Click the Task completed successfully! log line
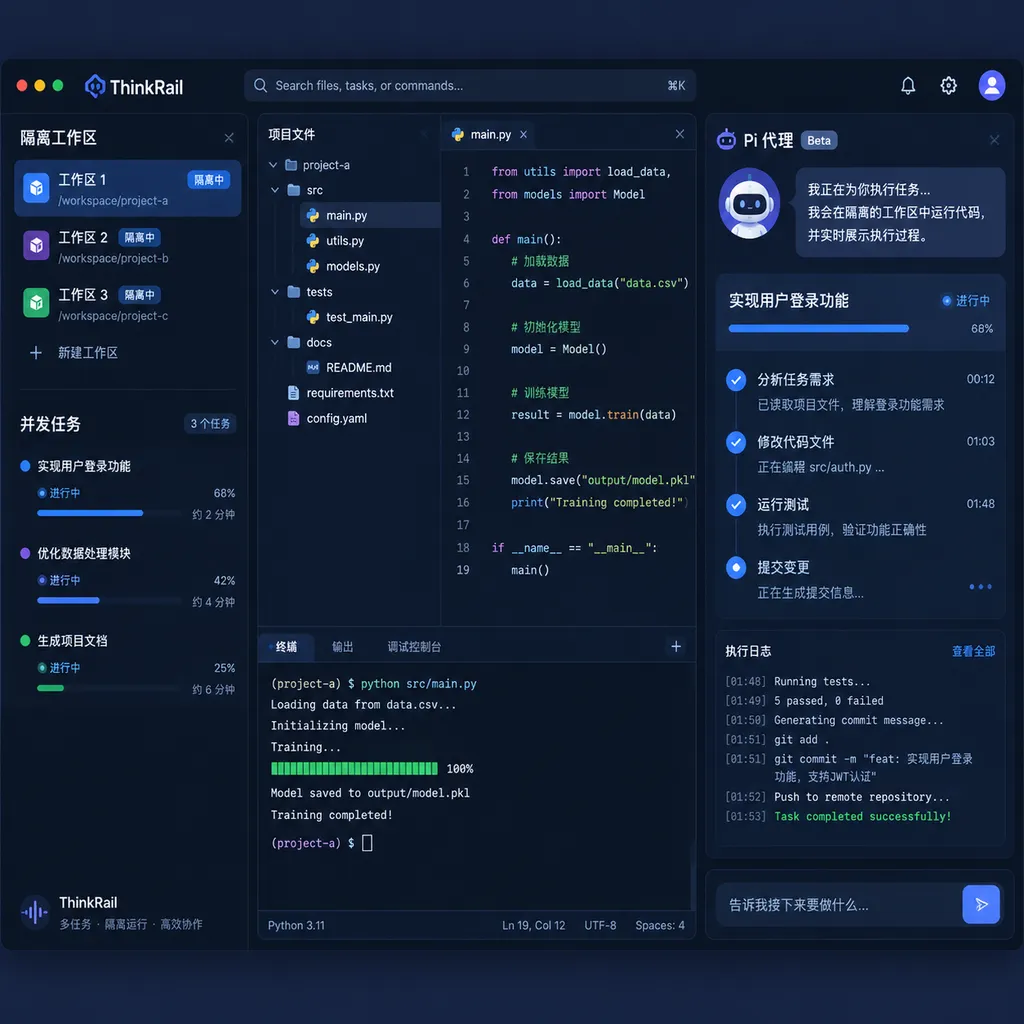Viewport: 1024px width, 1024px height. click(x=862, y=816)
